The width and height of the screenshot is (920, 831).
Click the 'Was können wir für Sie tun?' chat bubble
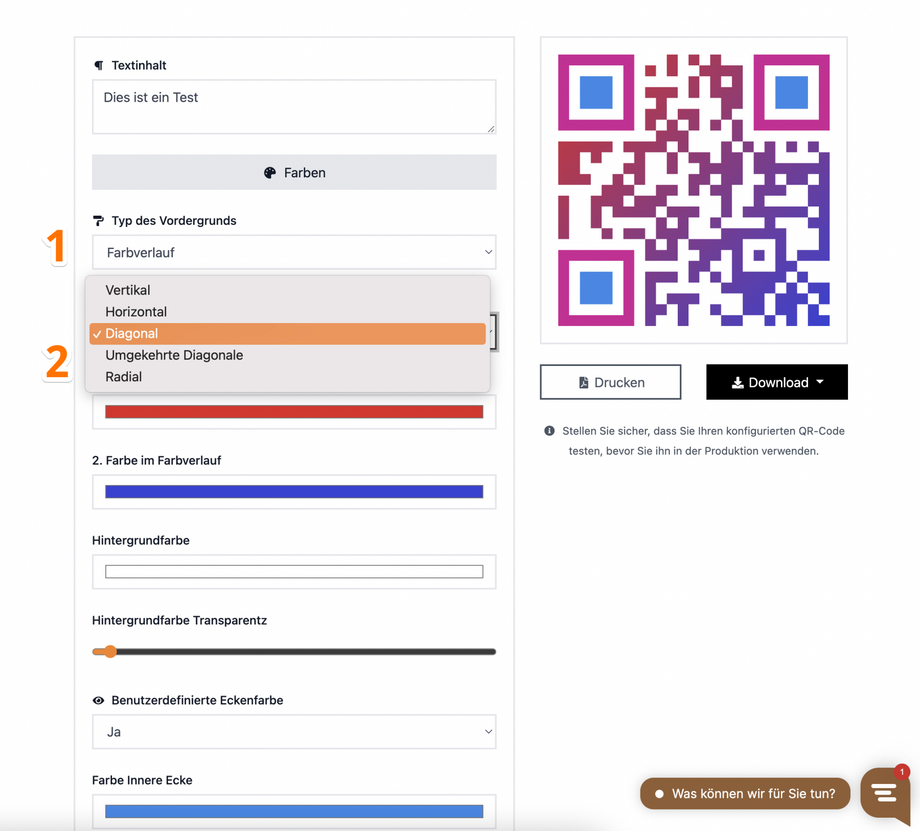point(745,794)
